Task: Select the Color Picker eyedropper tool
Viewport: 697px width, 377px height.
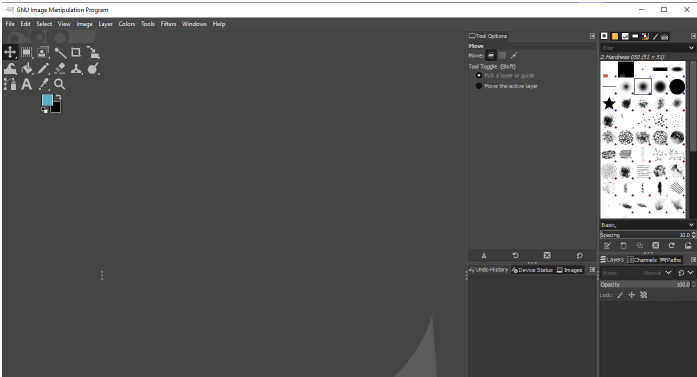Action: click(43, 84)
